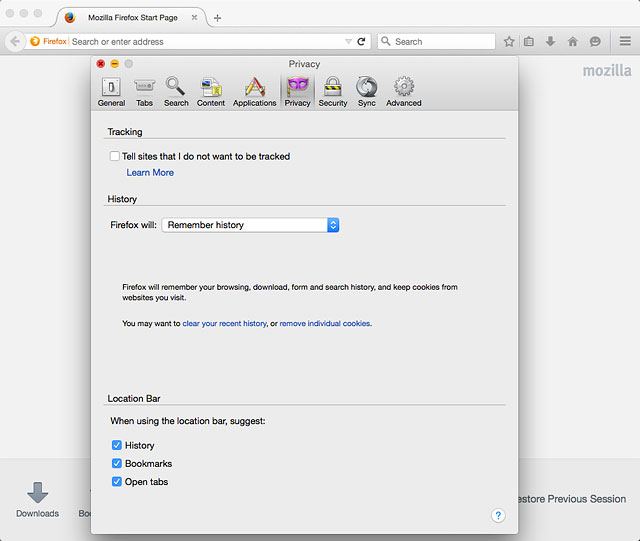Show bookmarks list icon in toolbar
Viewport: 640px width, 541px height.
[x=529, y=41]
